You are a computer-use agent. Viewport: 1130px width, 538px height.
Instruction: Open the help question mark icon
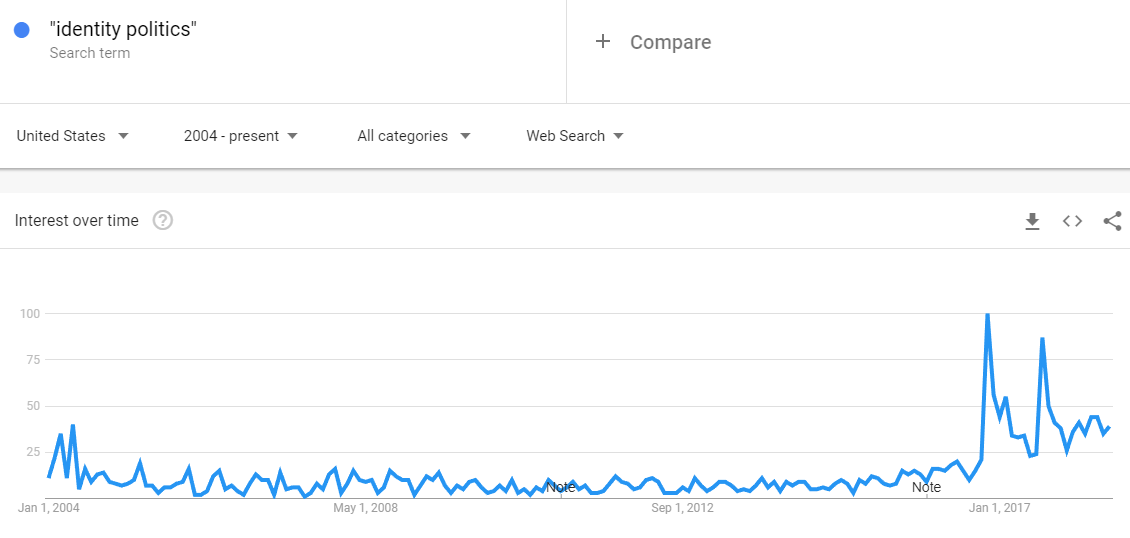[163, 220]
